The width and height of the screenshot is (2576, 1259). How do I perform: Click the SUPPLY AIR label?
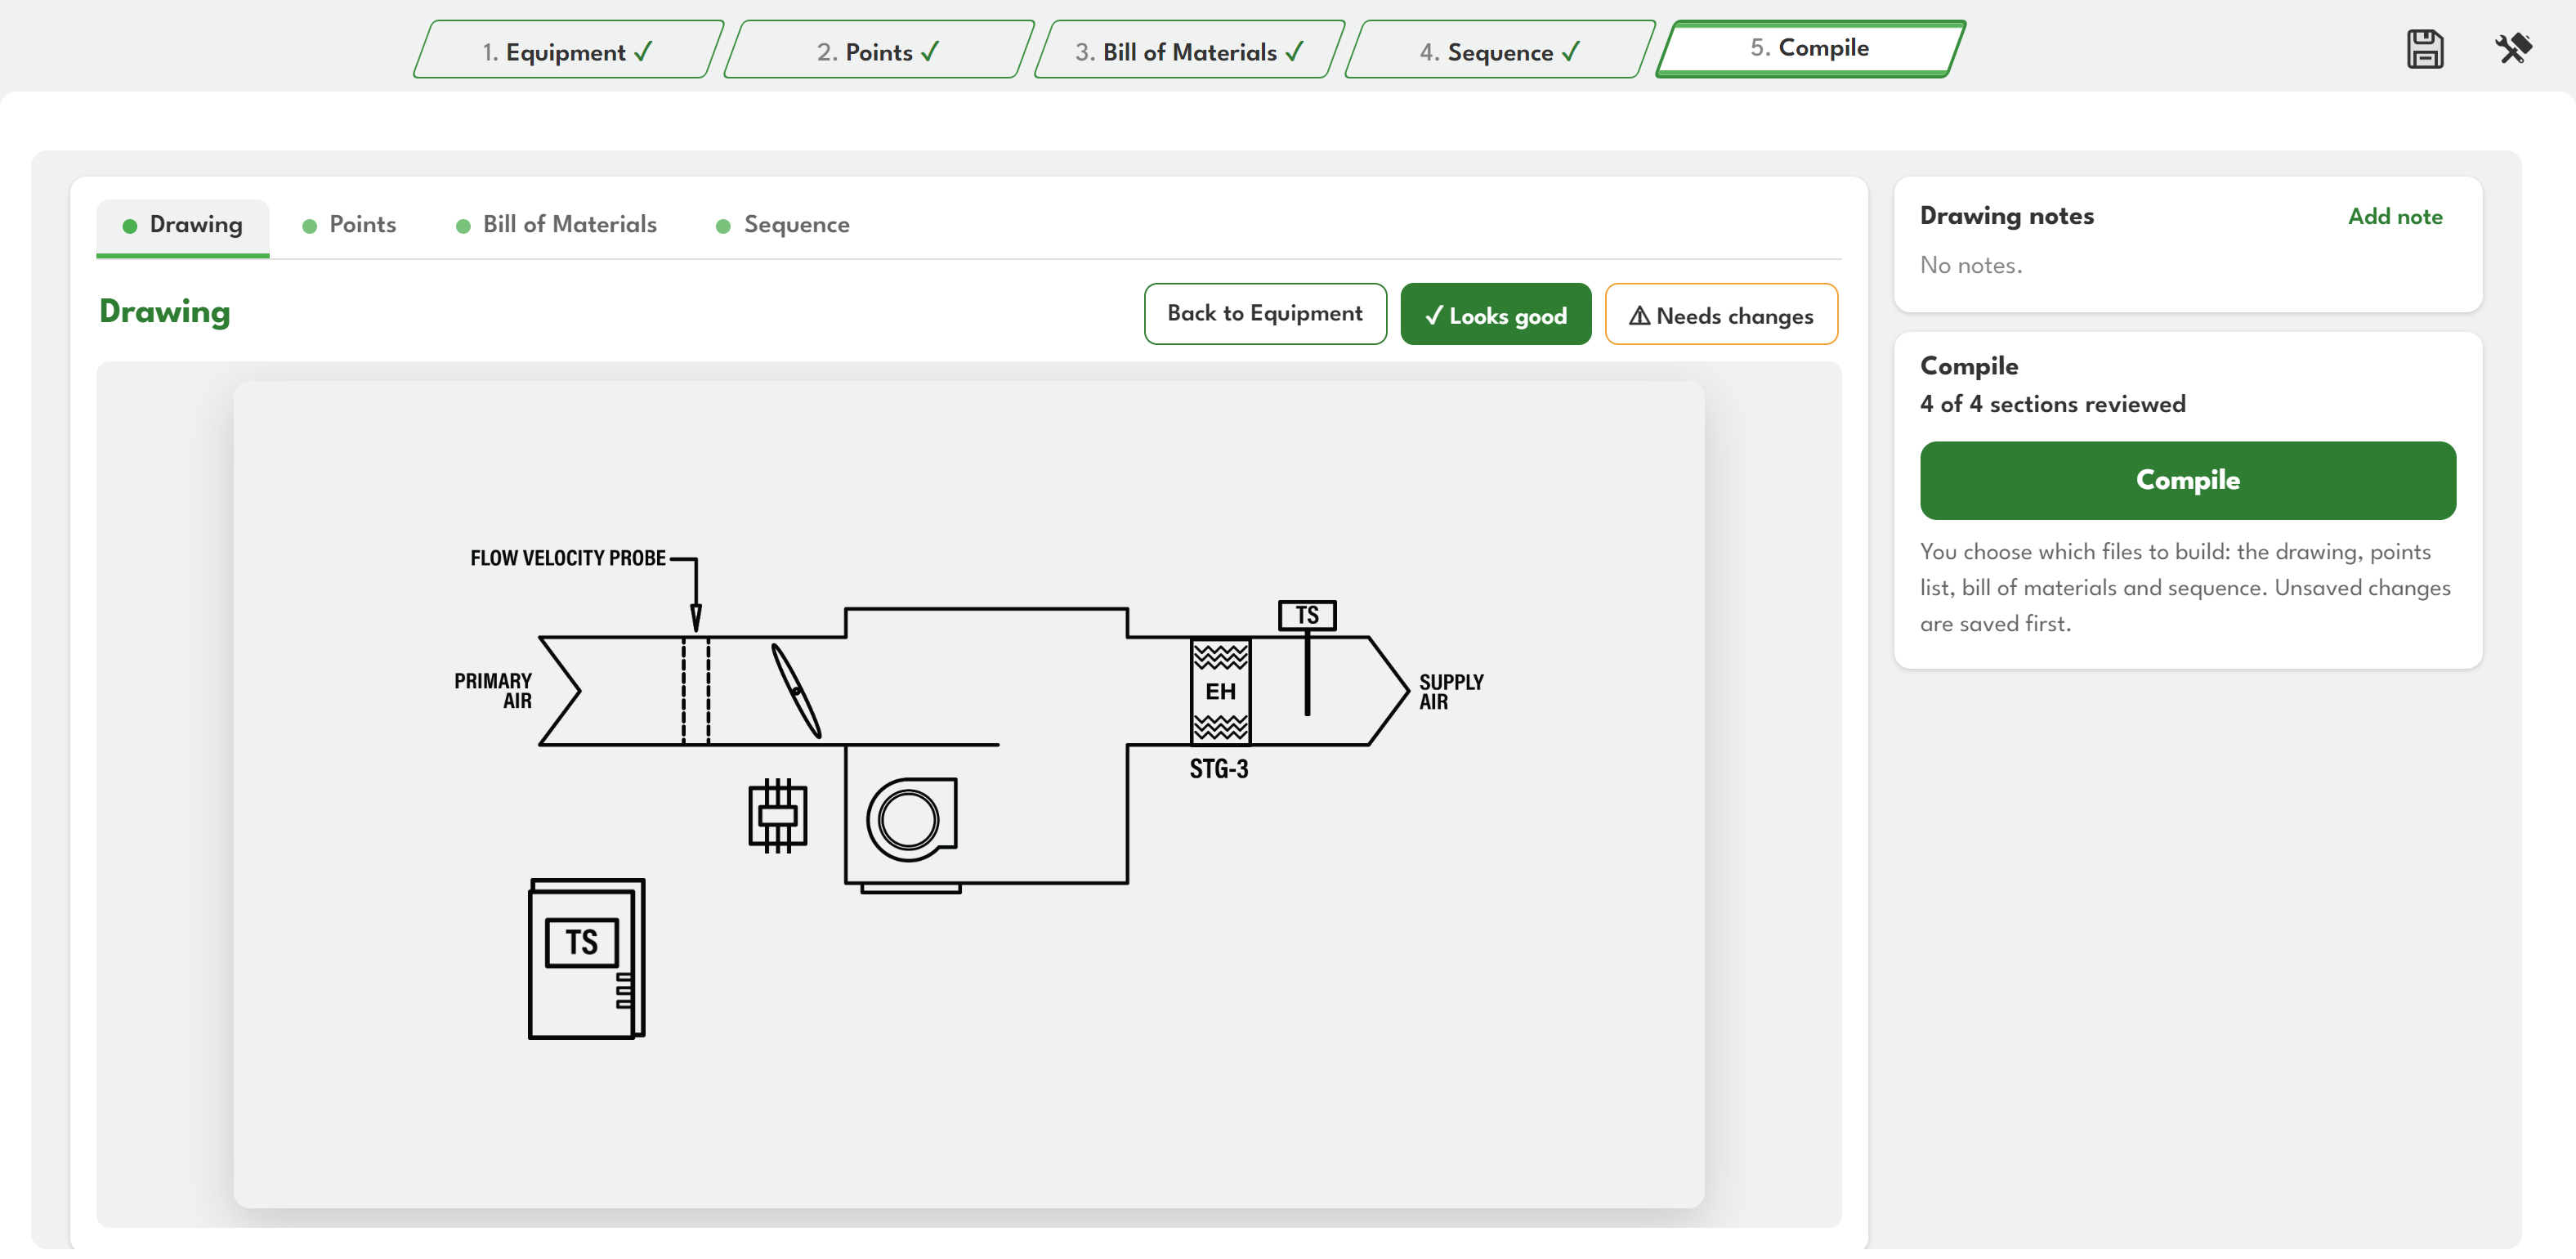(x=1451, y=691)
